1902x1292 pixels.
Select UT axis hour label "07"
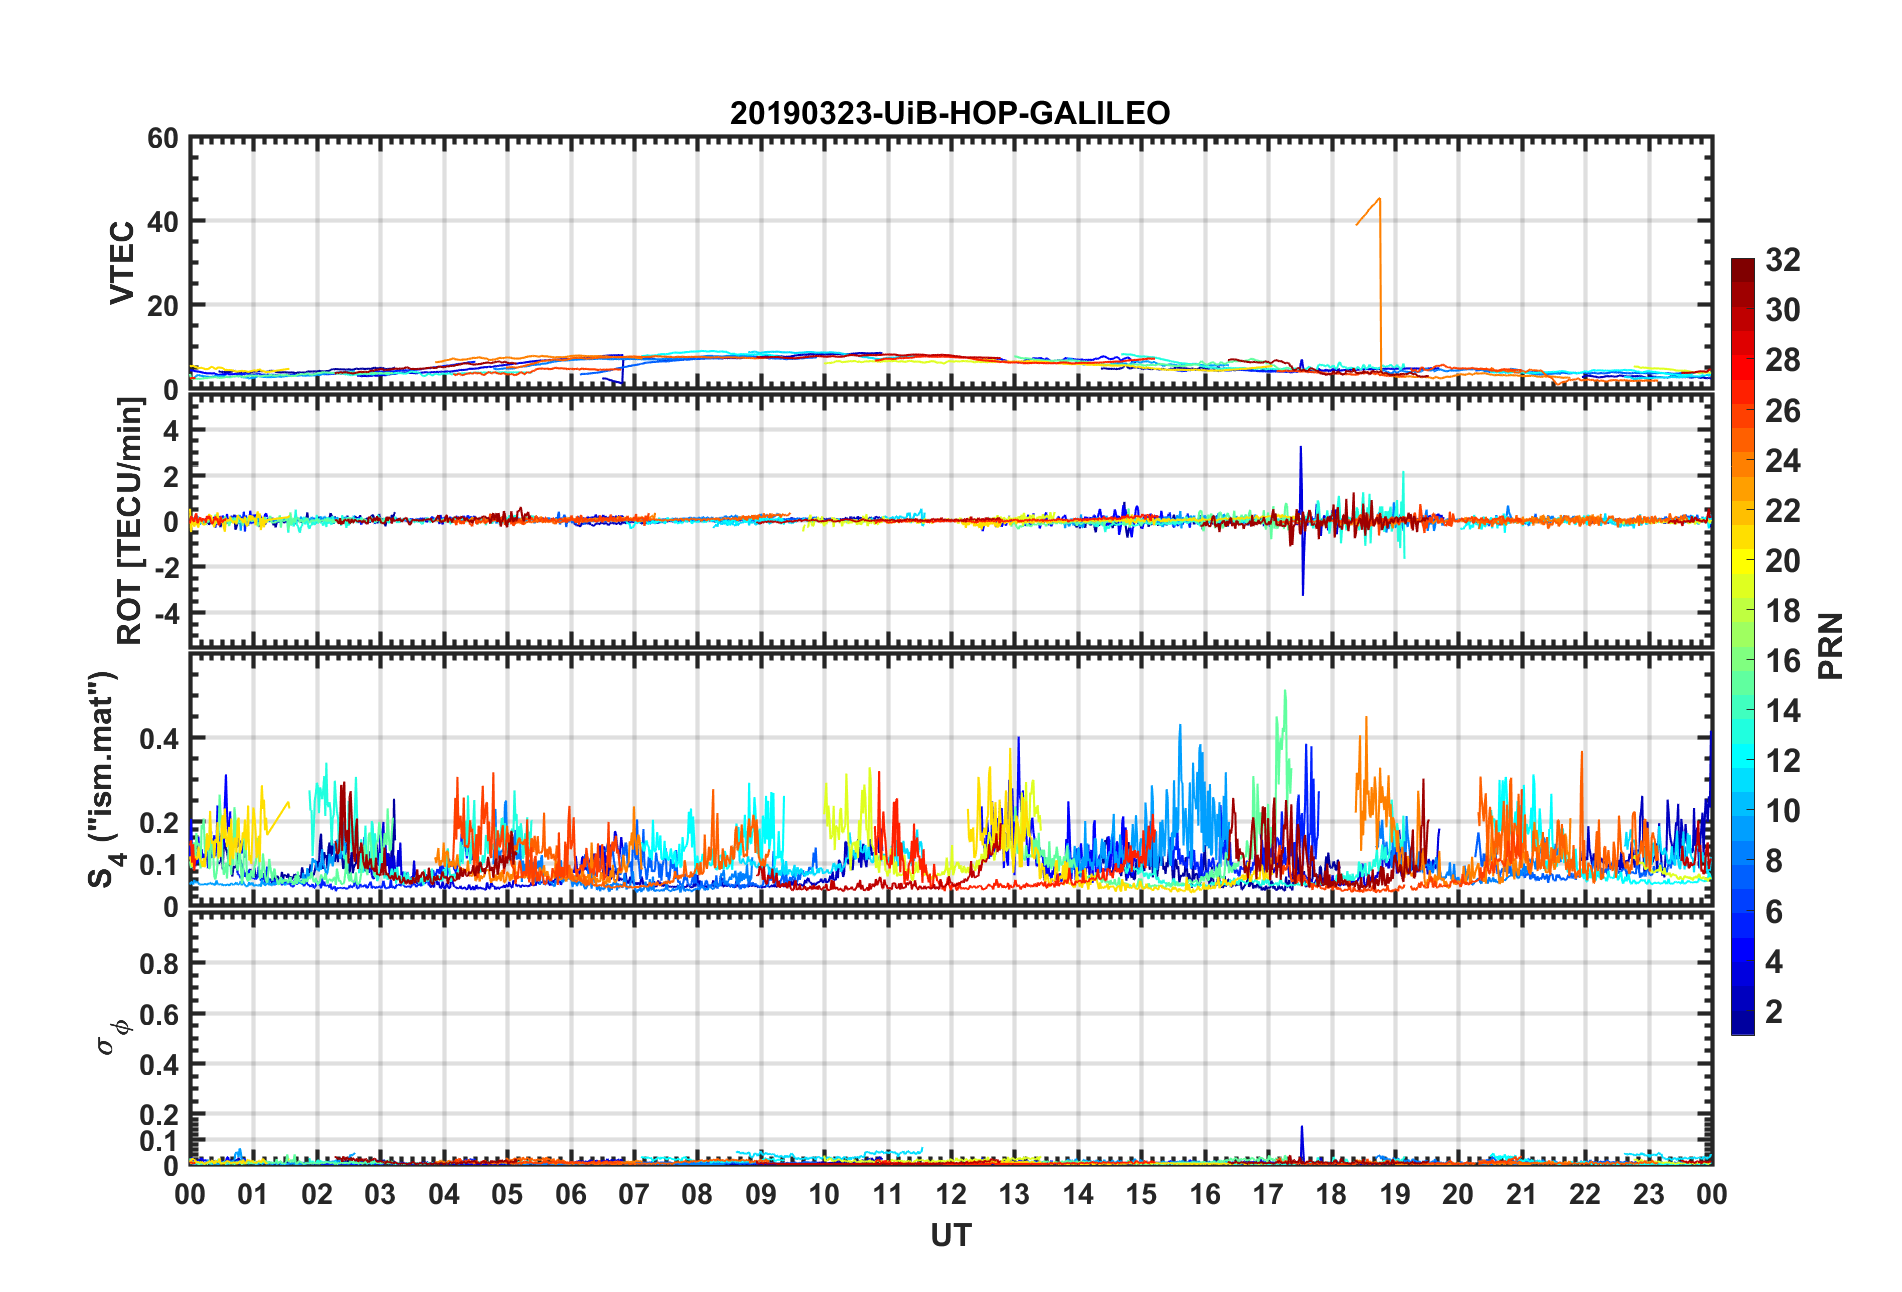(634, 1194)
